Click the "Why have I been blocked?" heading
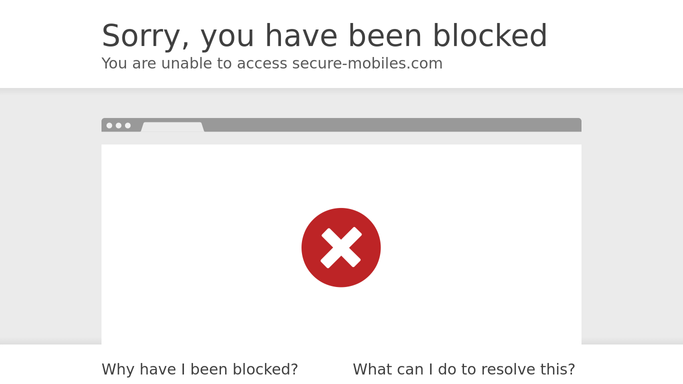Screen dimensions: 683x384 click(x=200, y=369)
